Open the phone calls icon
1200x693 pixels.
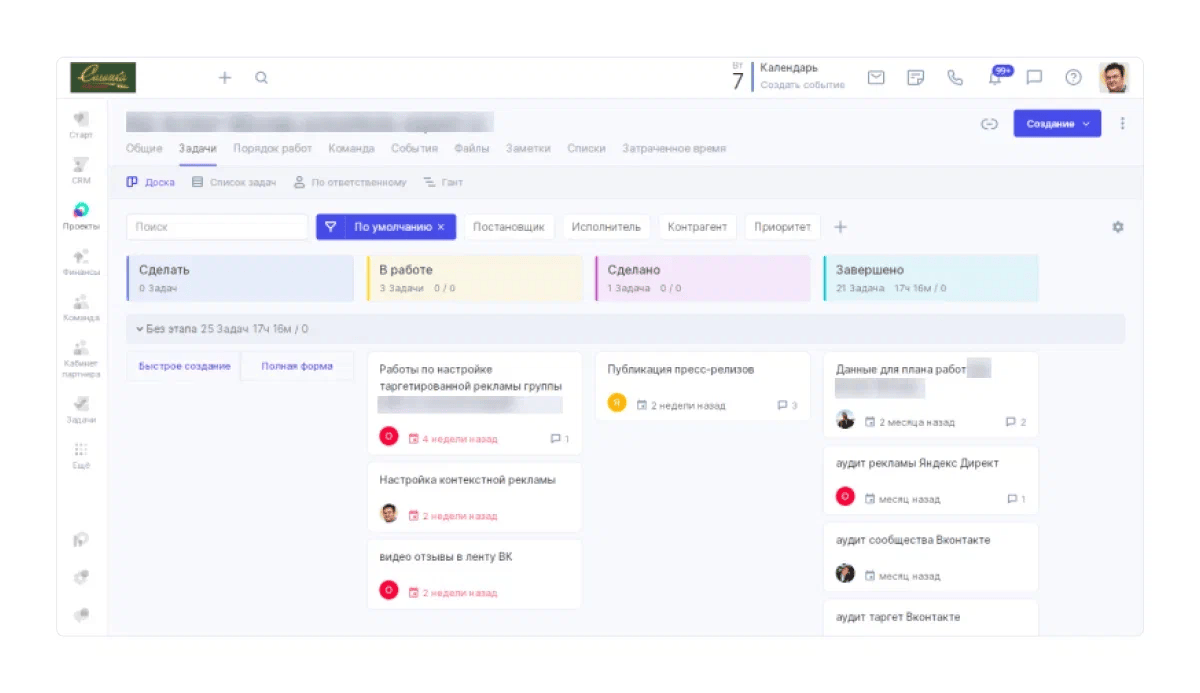point(955,78)
